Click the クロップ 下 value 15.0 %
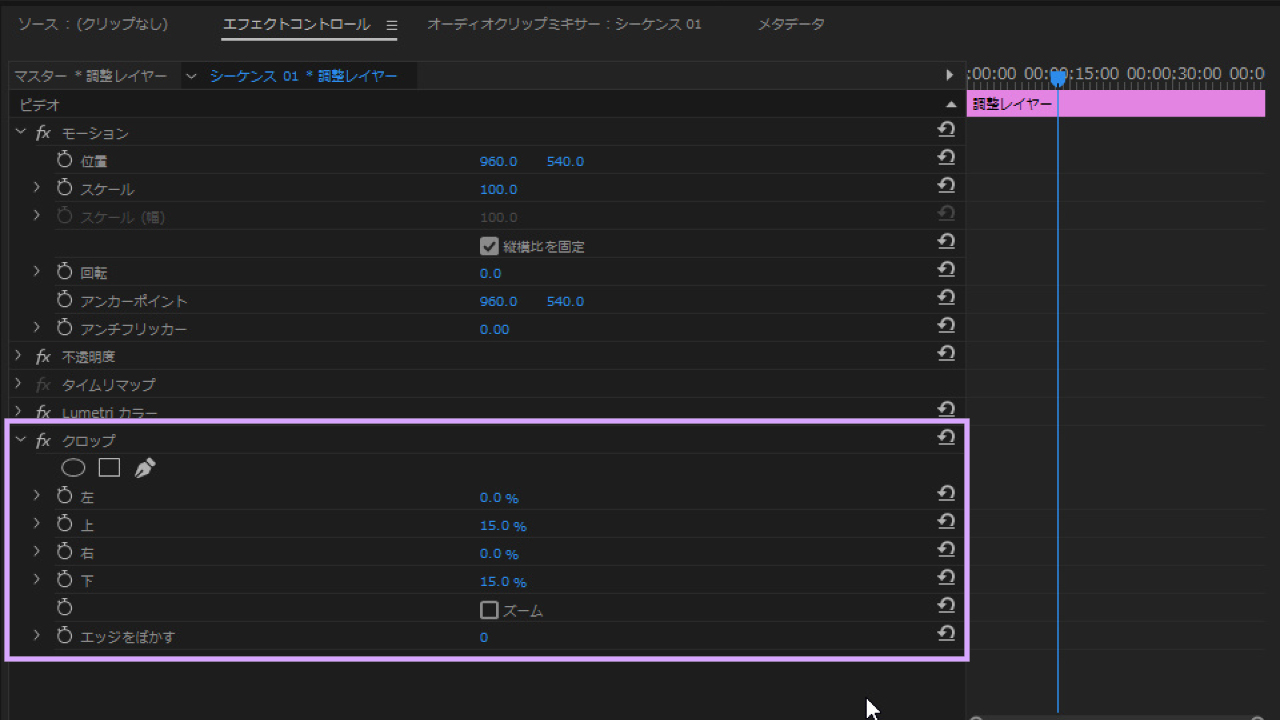Screen dimensions: 1280x720 (x=503, y=581)
